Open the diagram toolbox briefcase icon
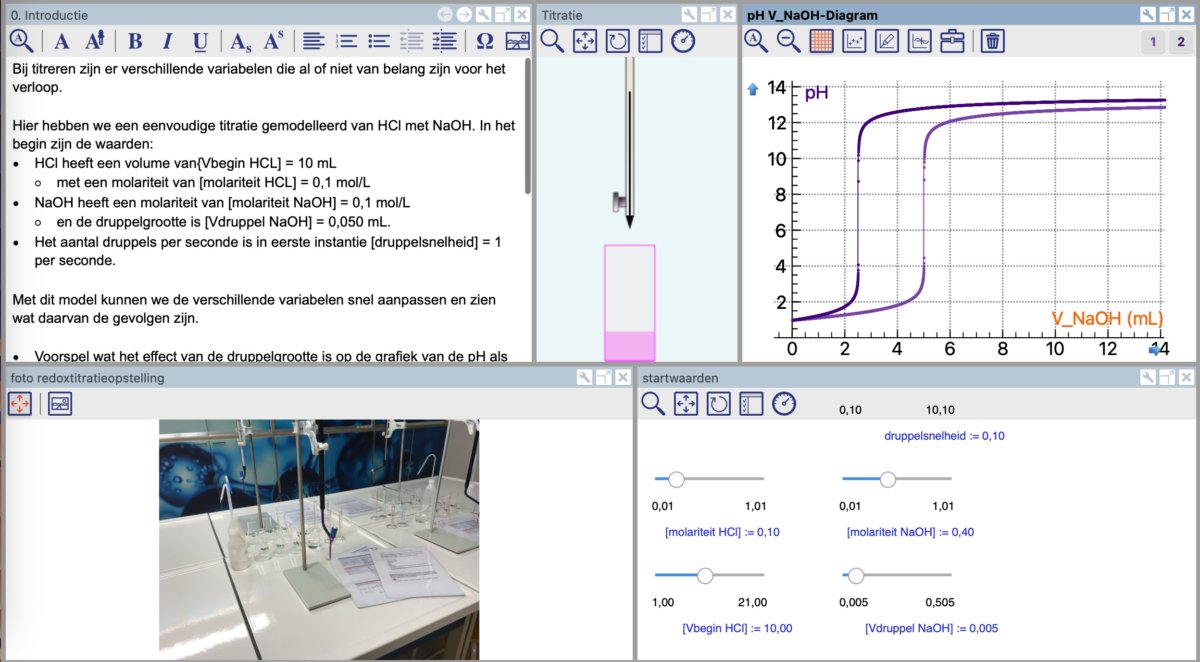The image size is (1200, 662). [x=953, y=41]
